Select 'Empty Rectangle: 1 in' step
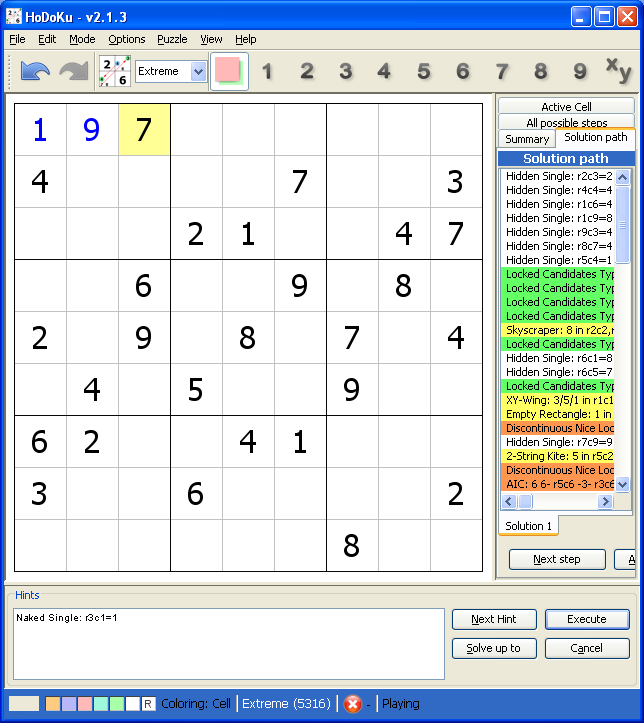The image size is (644, 723). coord(558,414)
